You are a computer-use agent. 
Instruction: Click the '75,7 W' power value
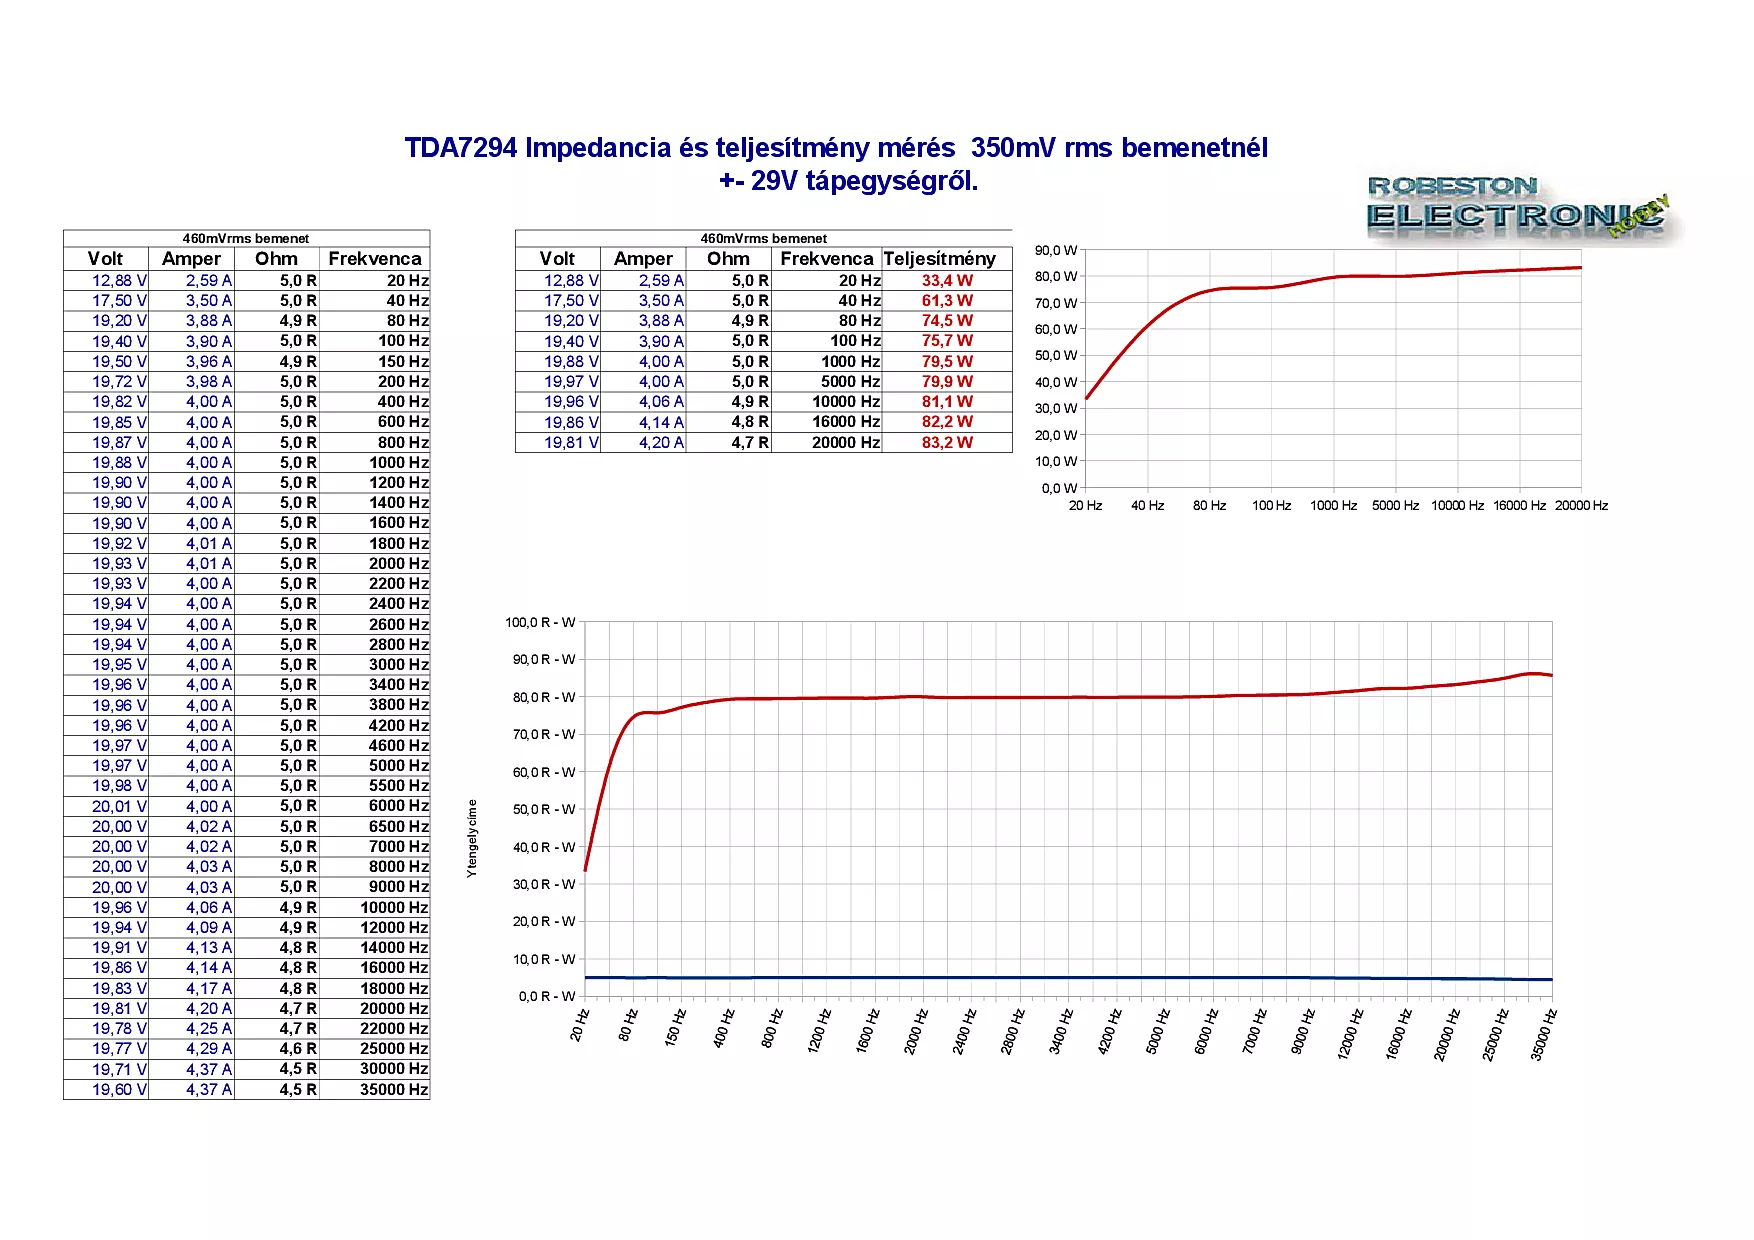(947, 341)
